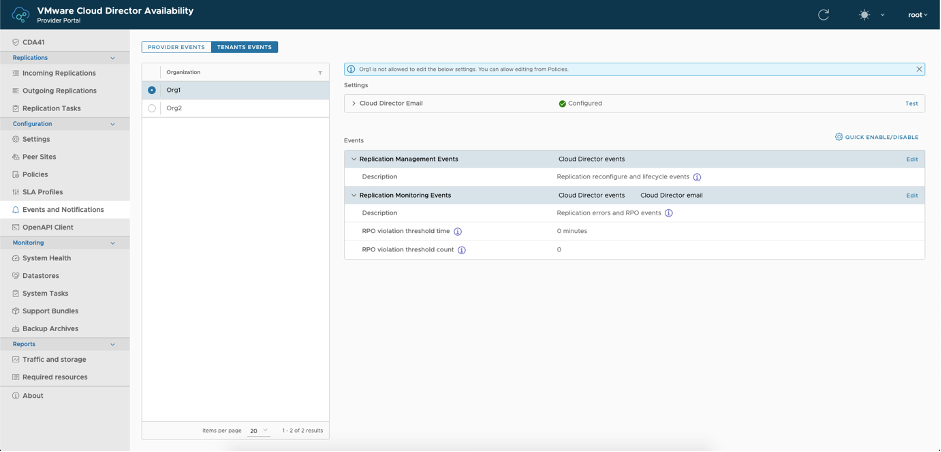Click the refresh icon in the header
Image resolution: width=941 pixels, height=452 pixels.
pyautogui.click(x=823, y=15)
